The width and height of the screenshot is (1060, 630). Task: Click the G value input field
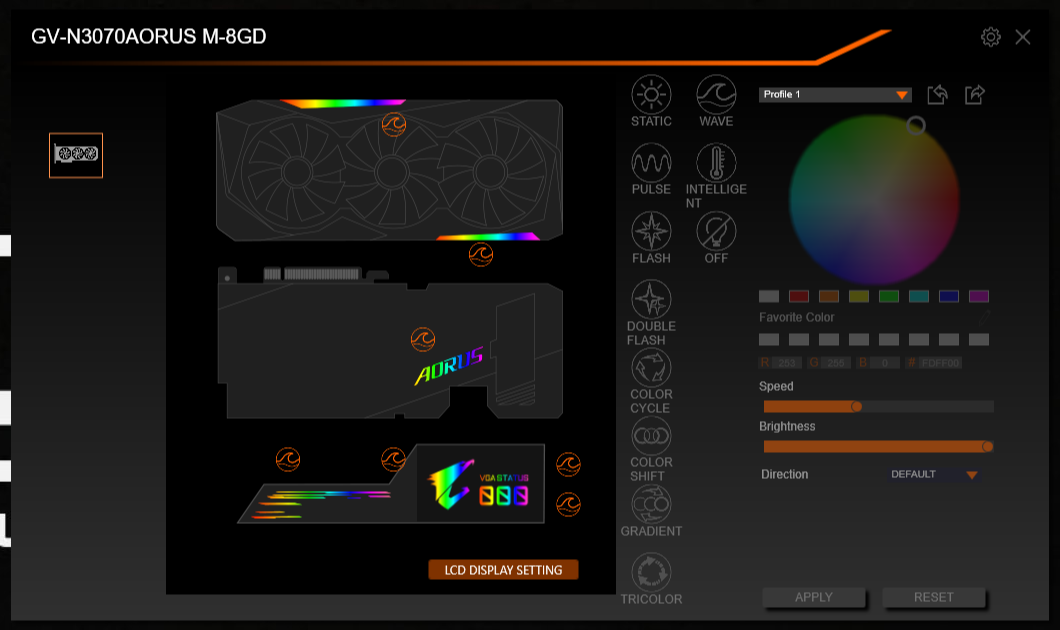(836, 363)
